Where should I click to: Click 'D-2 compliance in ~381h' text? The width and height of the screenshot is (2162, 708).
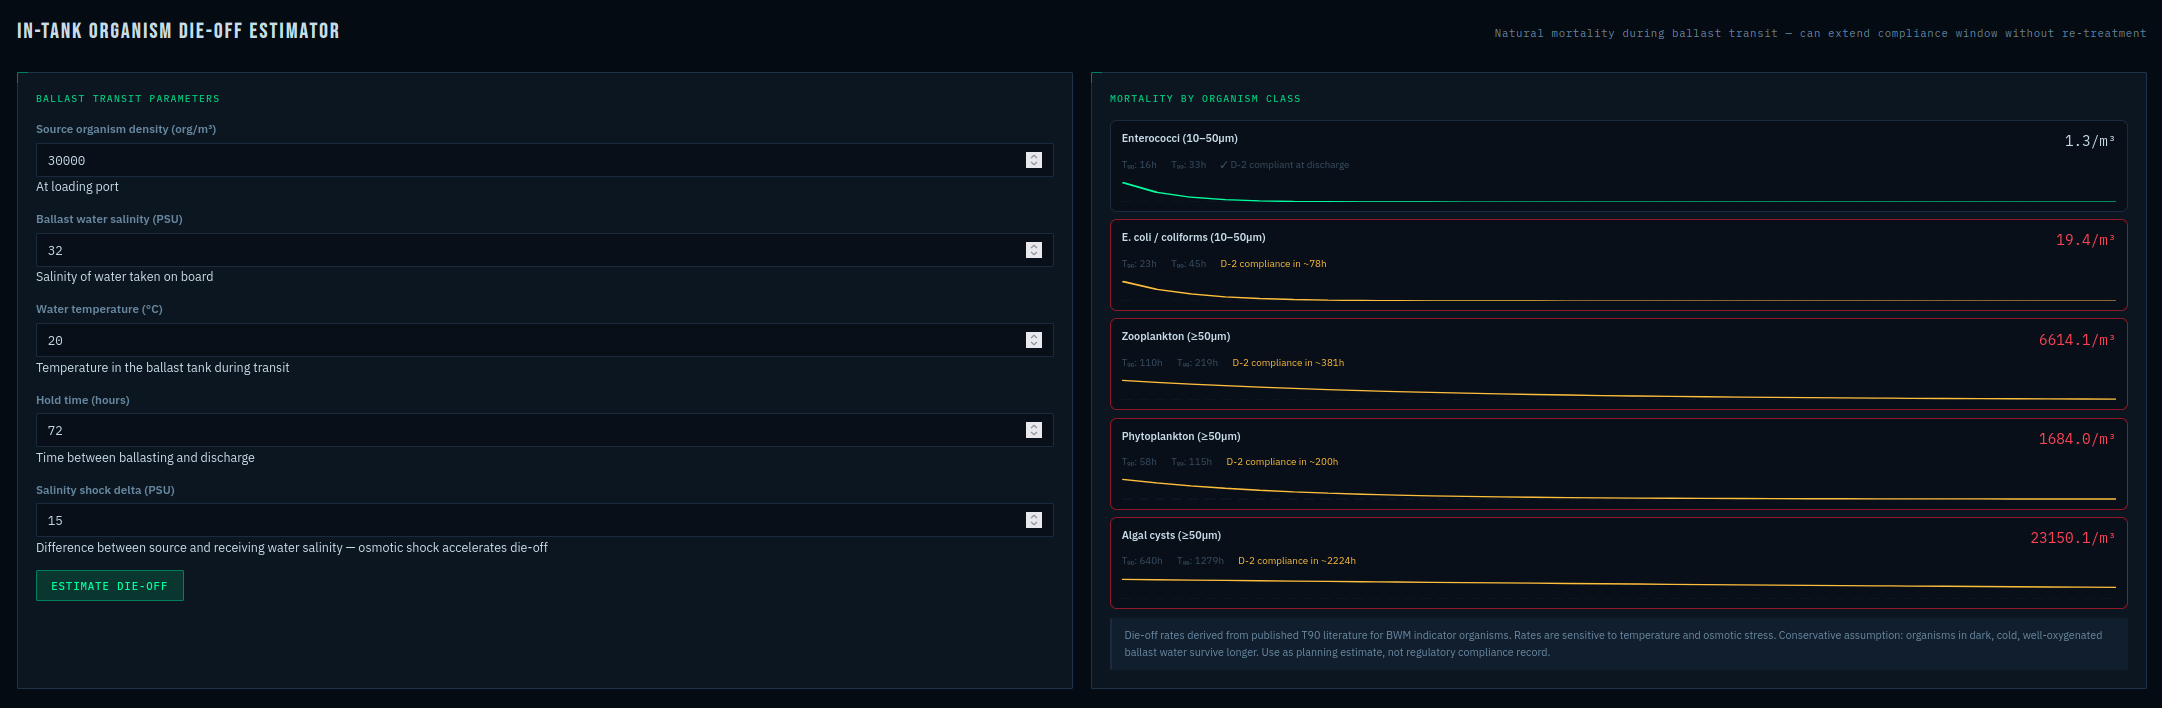tap(1288, 363)
